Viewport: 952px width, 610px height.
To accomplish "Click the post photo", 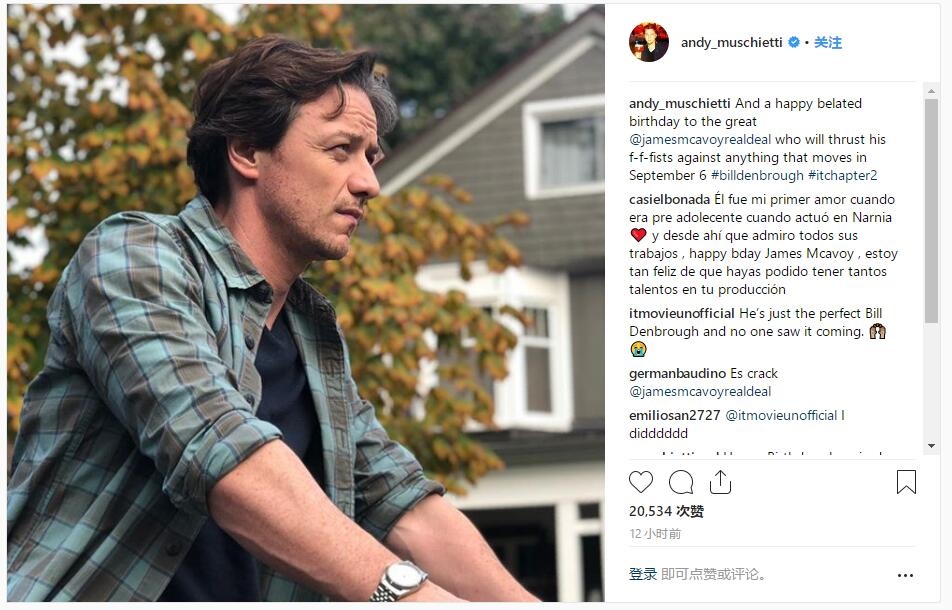I will pyautogui.click(x=305, y=304).
